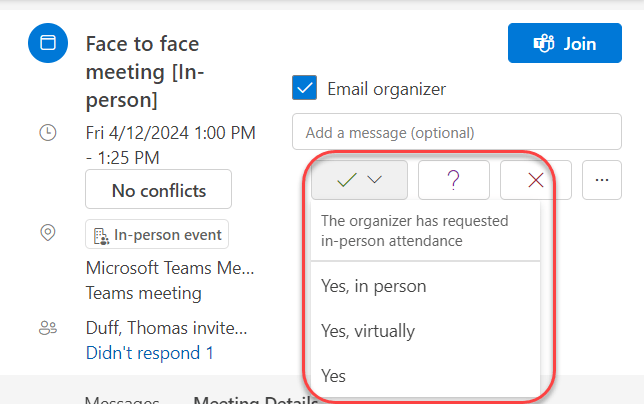Click the blue calendar event icon

coord(47,44)
